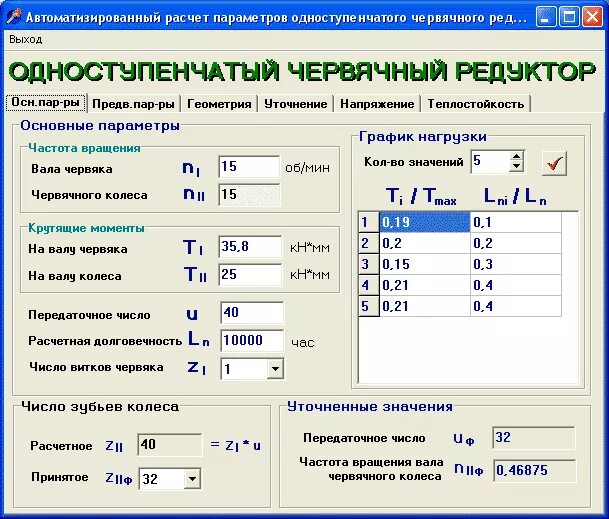
Task: Open the Выход menu
Action: pos(26,39)
